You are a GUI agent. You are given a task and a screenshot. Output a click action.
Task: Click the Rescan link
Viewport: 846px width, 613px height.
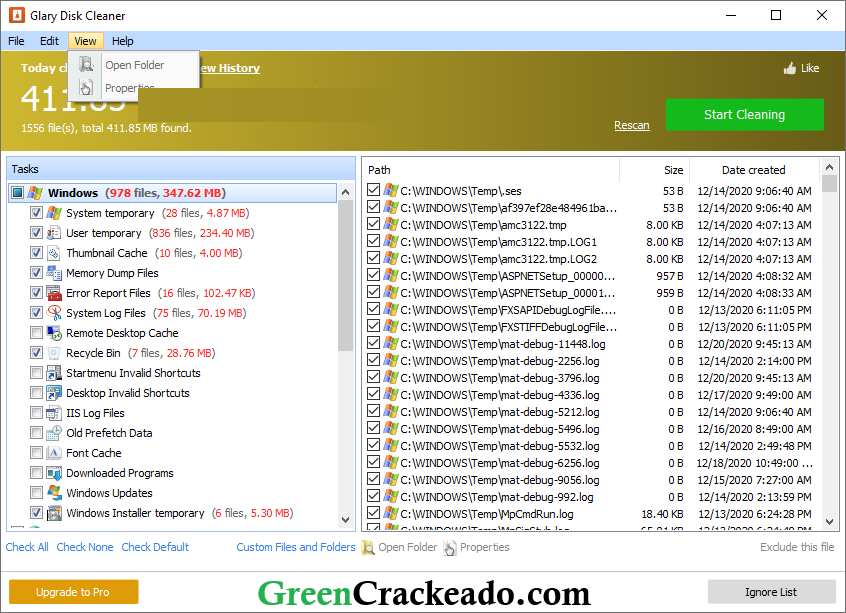(632, 124)
